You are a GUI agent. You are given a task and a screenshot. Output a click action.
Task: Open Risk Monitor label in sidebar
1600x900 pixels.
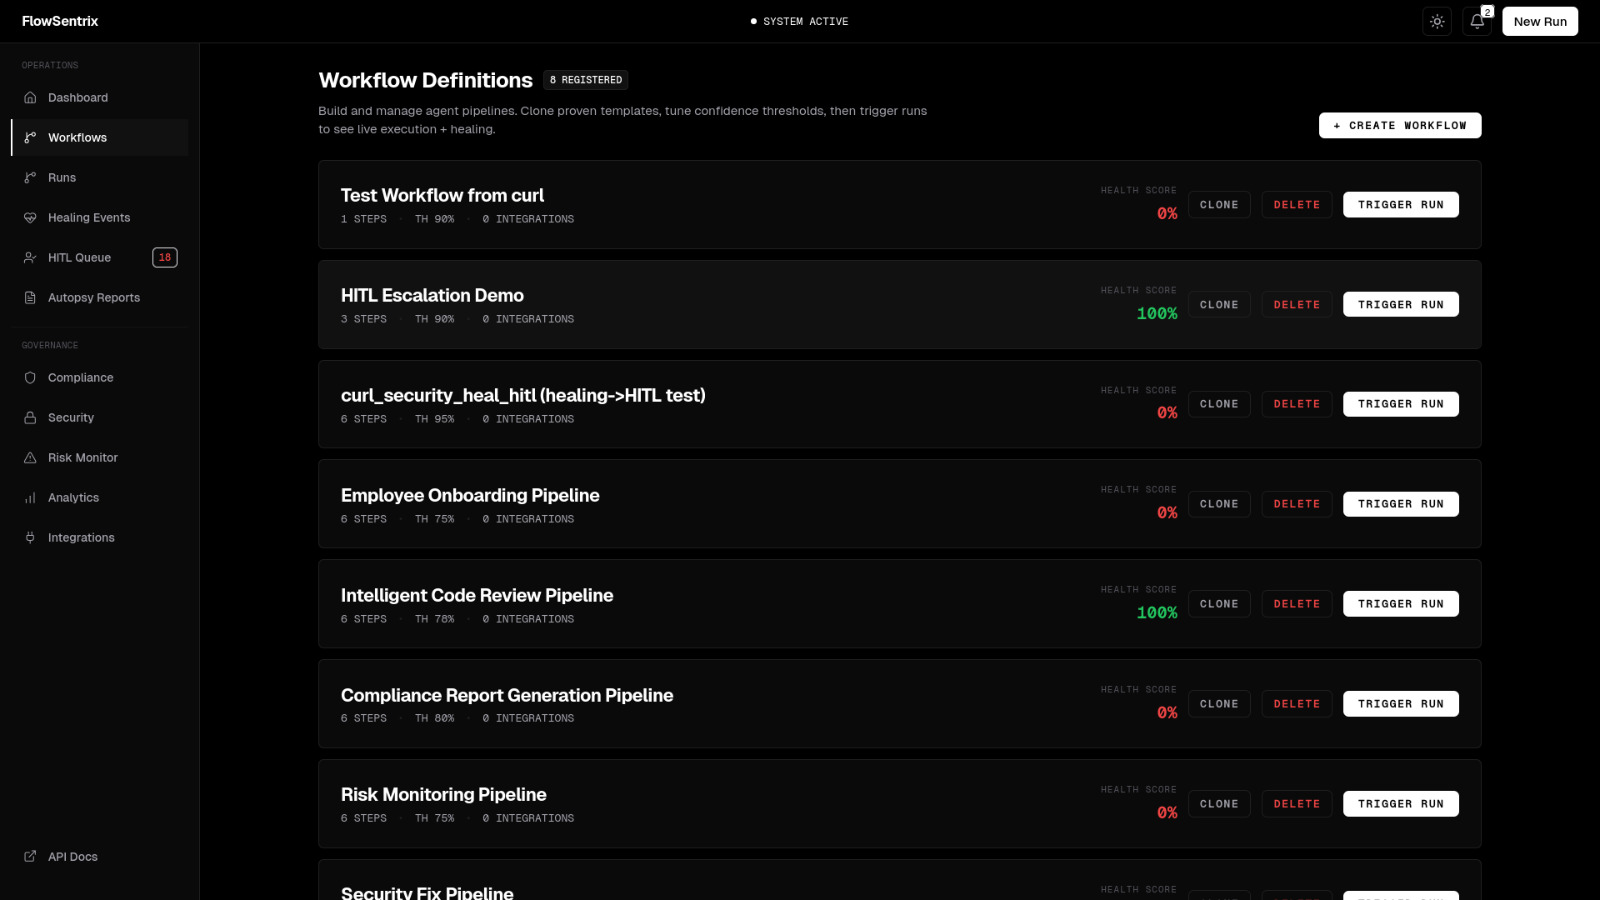point(83,458)
